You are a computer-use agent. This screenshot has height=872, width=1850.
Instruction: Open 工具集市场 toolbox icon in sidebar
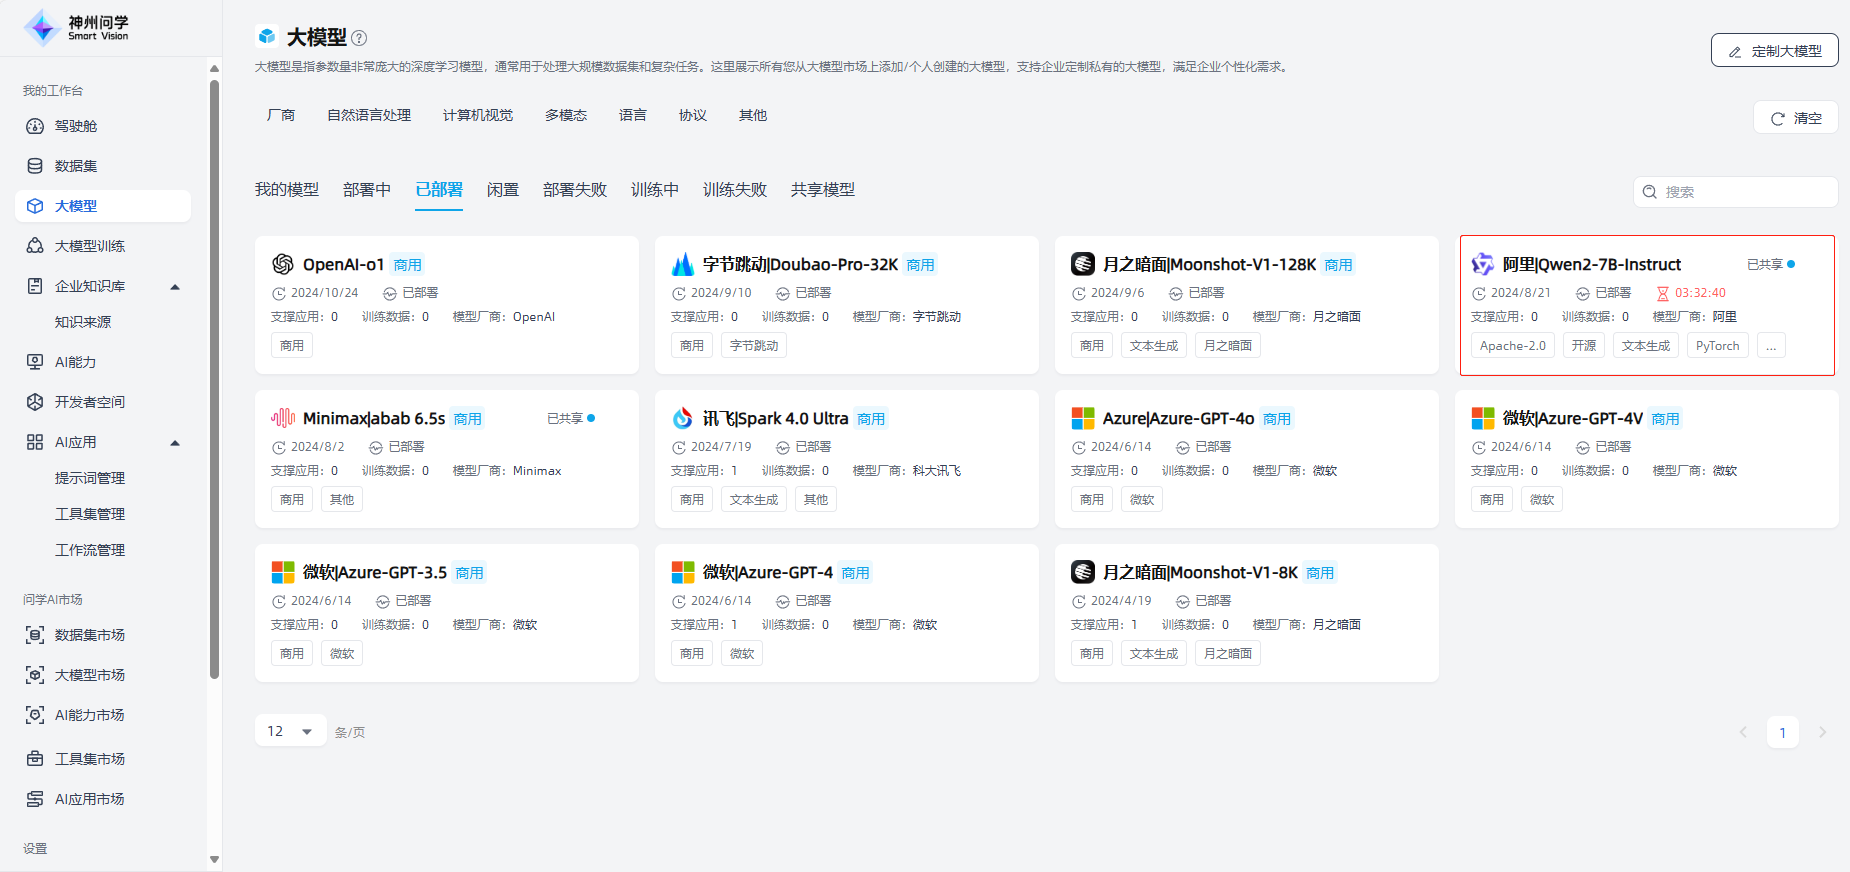35,759
